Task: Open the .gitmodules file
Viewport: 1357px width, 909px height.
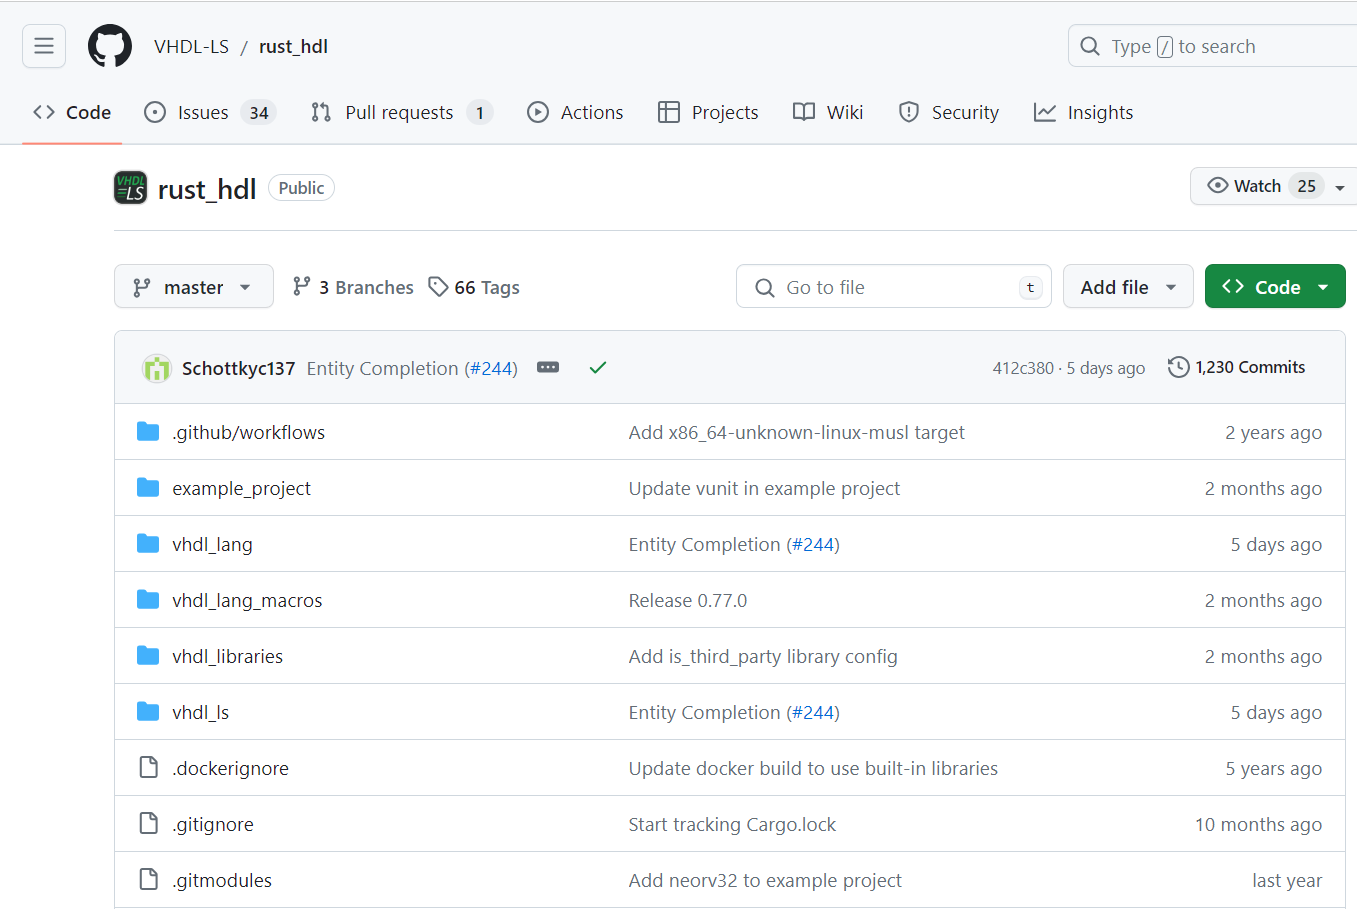Action: tap(221, 880)
